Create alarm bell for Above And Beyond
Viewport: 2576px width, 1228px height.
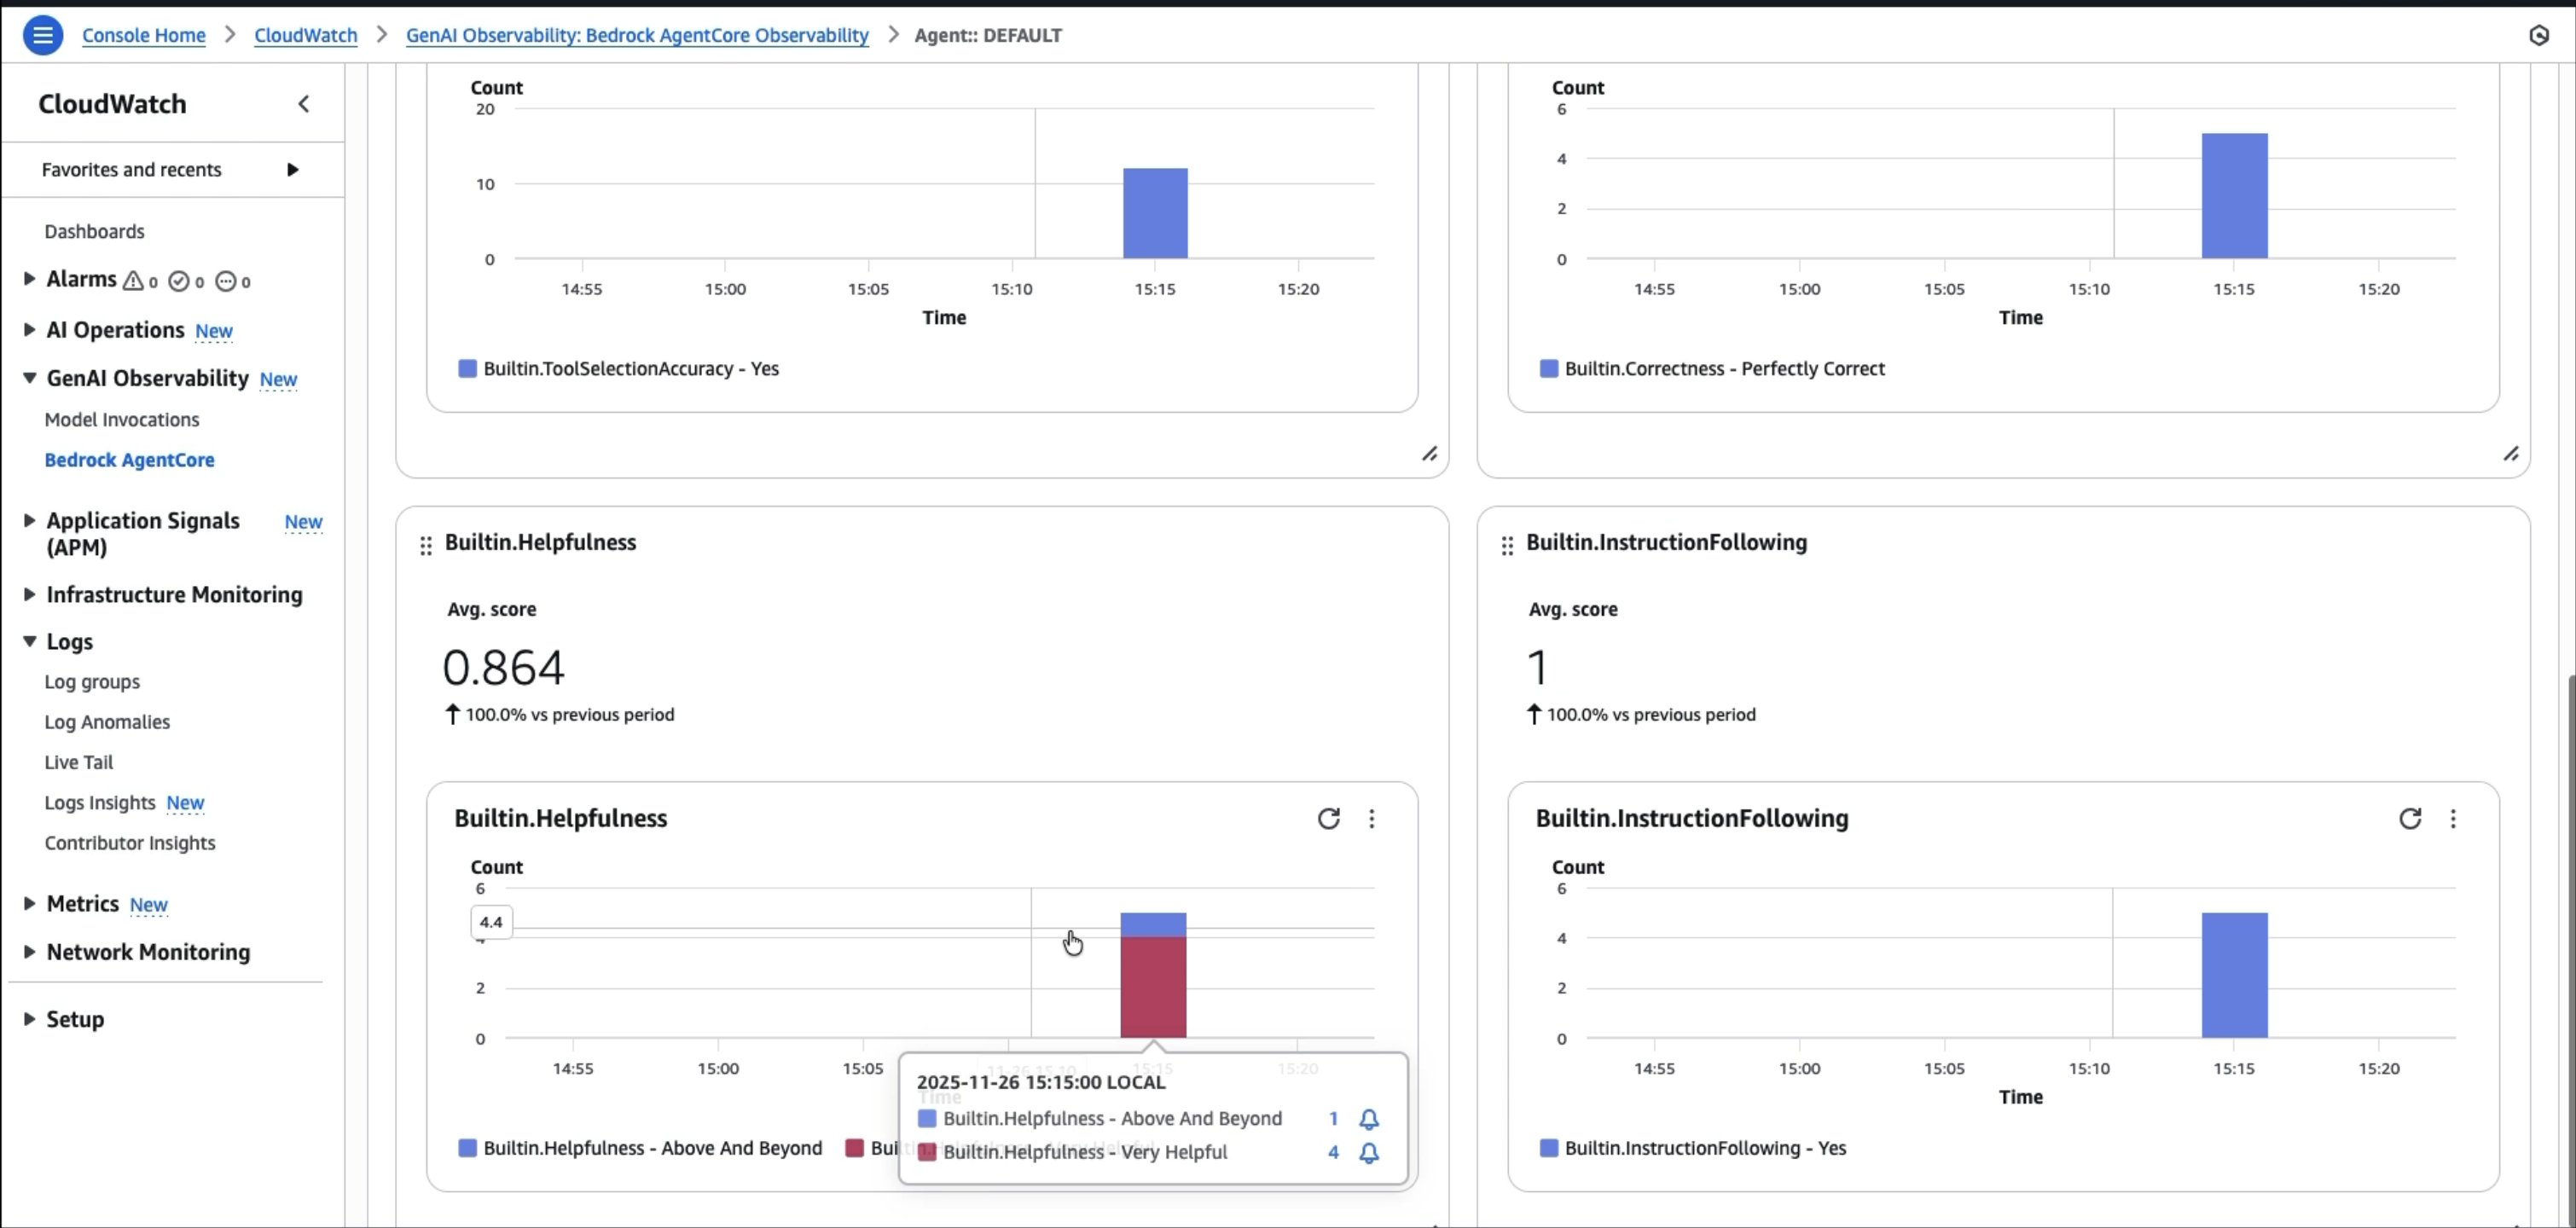tap(1368, 1119)
